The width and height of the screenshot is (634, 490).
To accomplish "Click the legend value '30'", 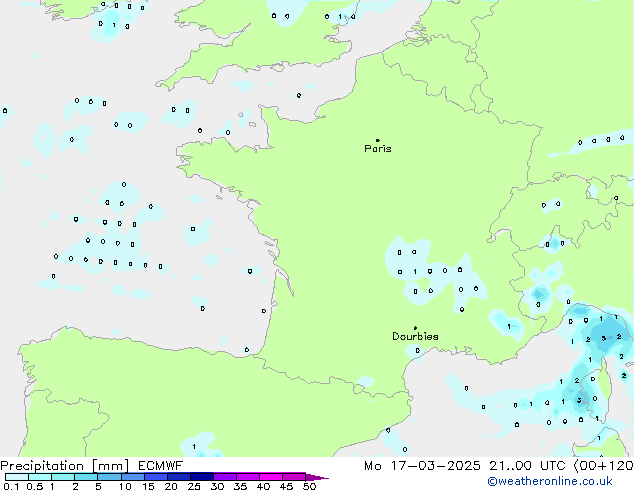I will click(217, 486).
